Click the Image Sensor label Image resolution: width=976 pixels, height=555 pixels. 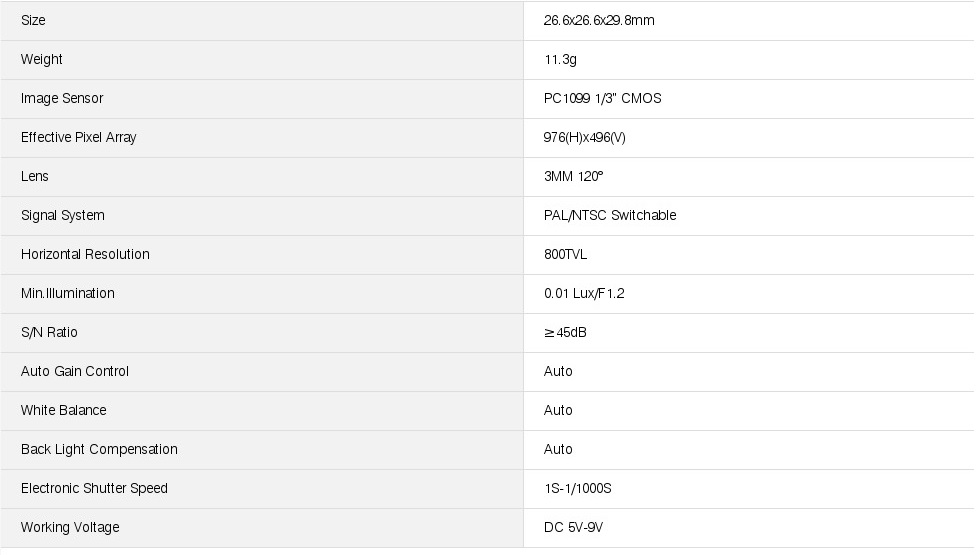click(x=62, y=98)
